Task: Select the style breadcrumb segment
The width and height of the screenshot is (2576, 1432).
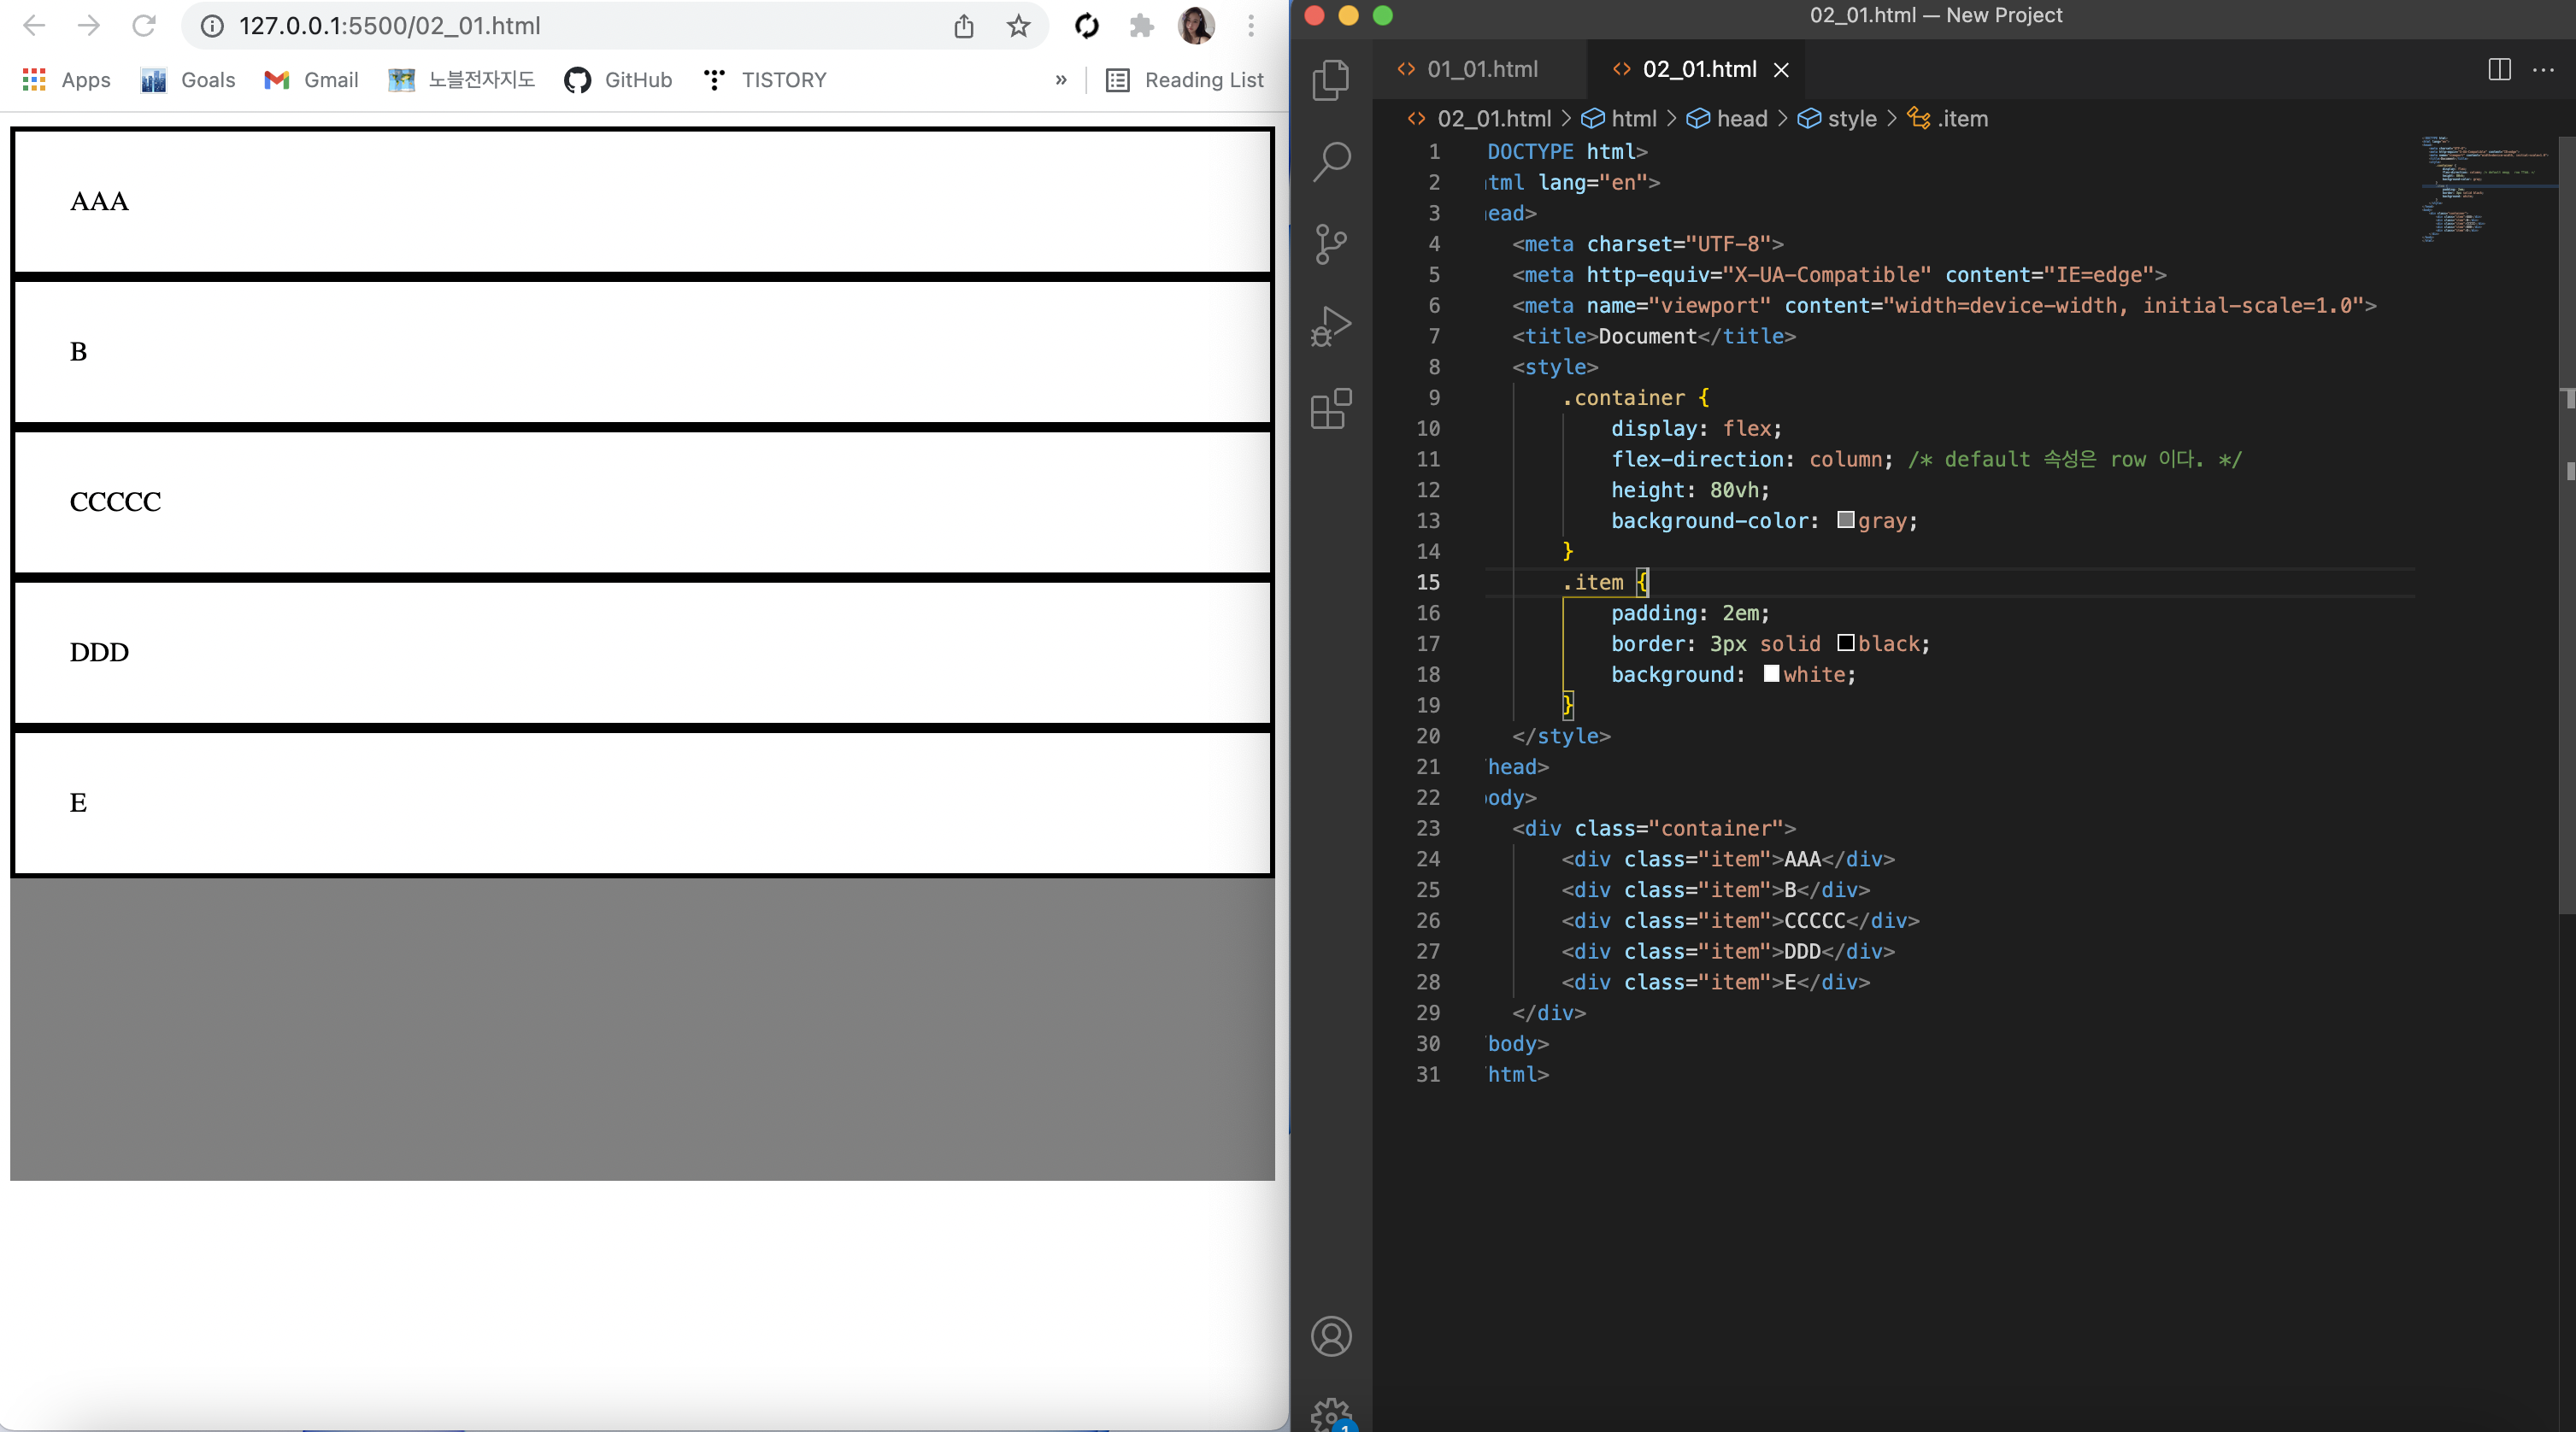Action: coord(1851,119)
